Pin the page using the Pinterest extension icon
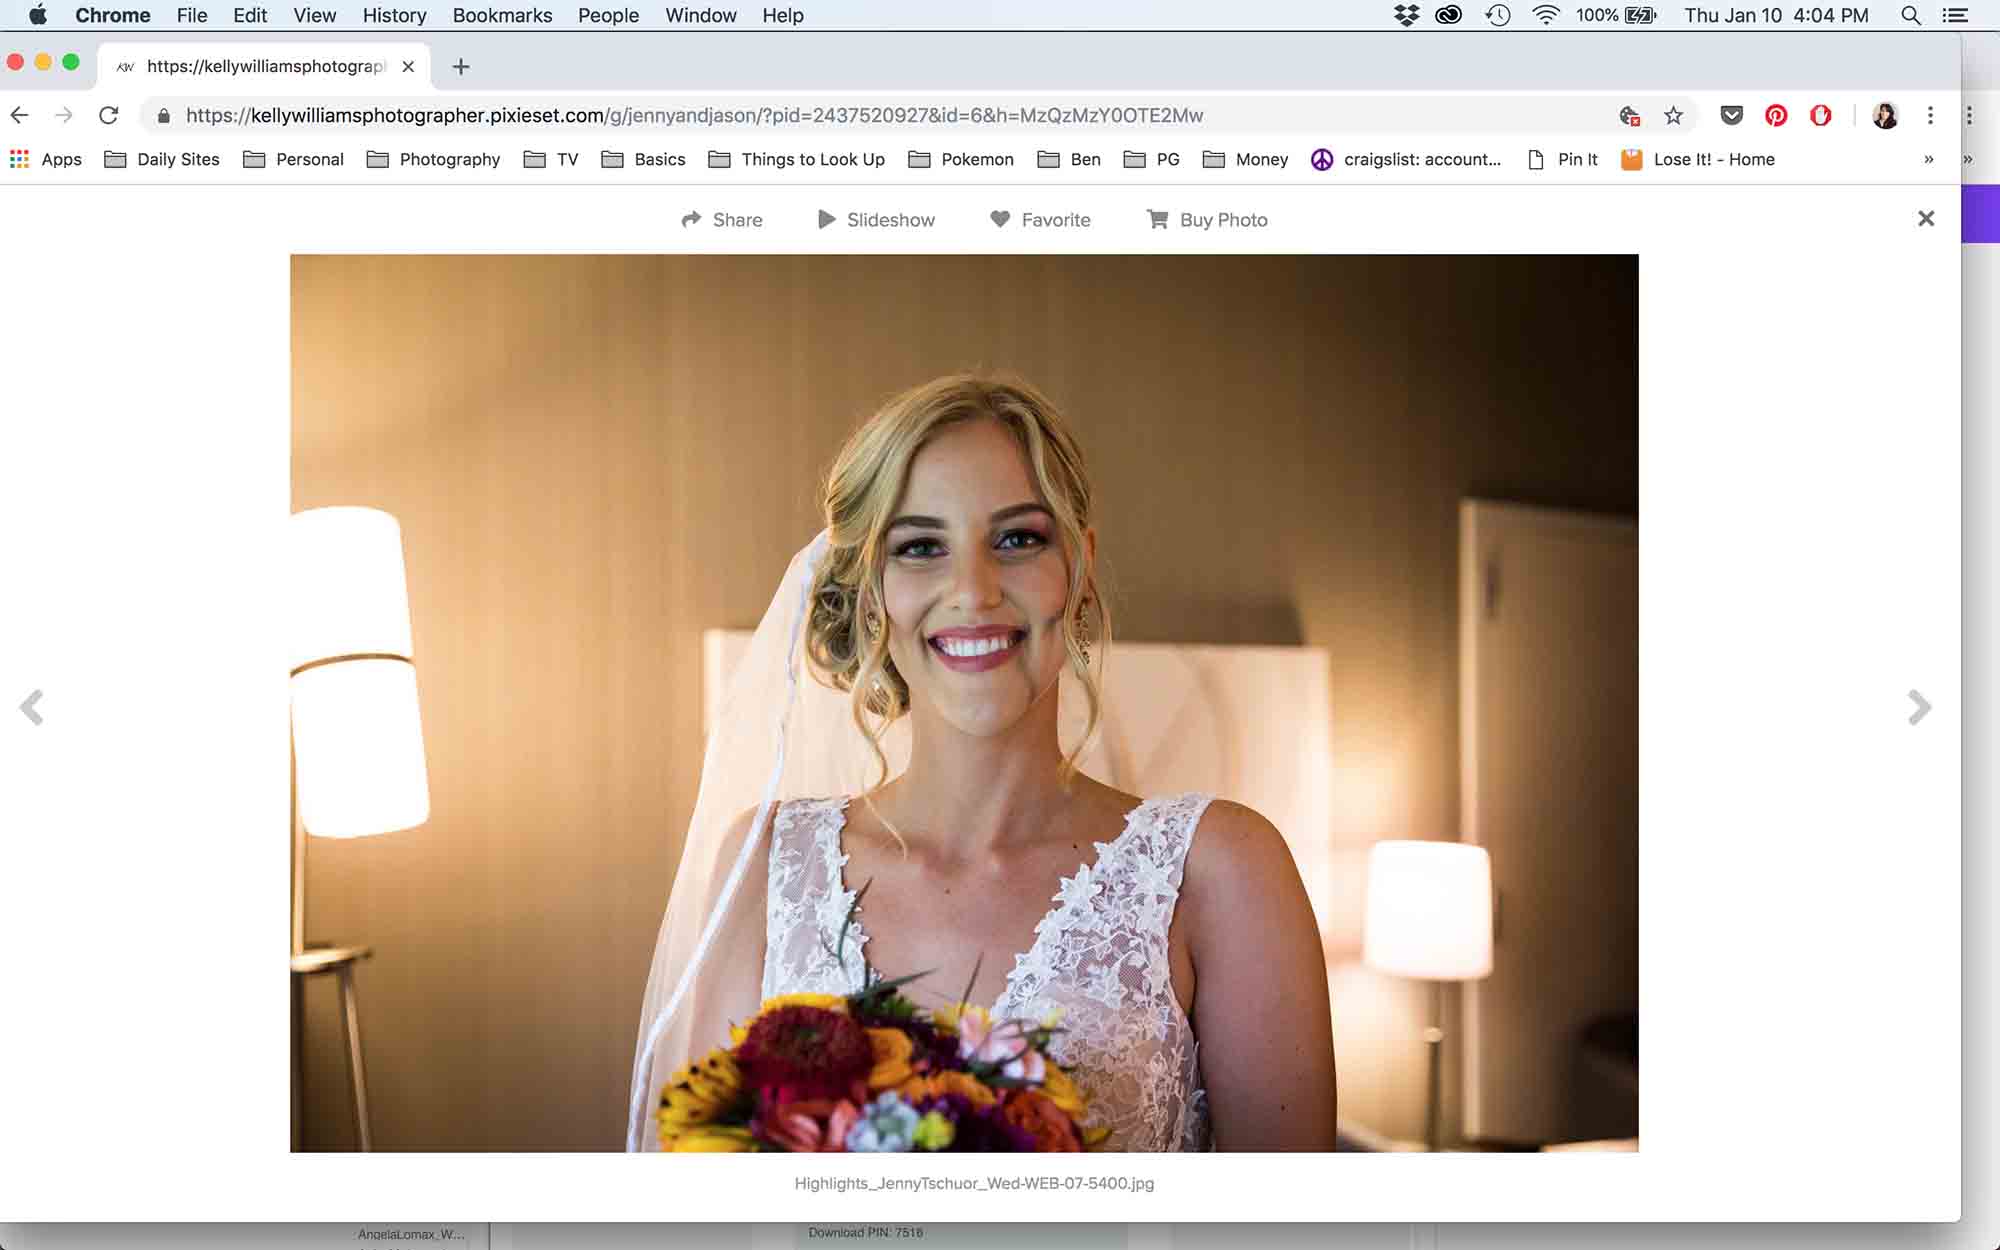Viewport: 2000px width, 1250px height. coord(1776,115)
